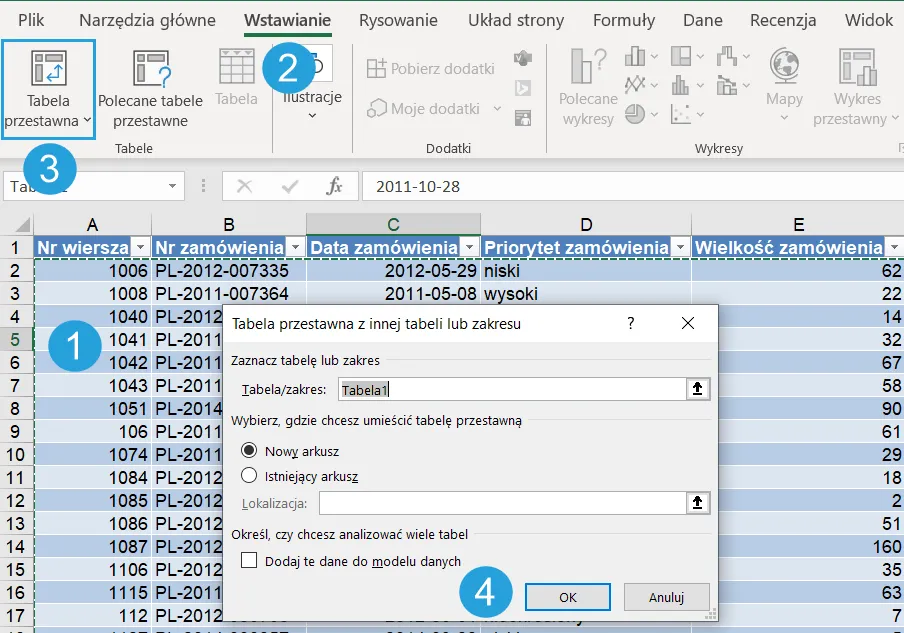Enable Dodaj te dane do modelu danych
The width and height of the screenshot is (904, 633).
pos(249,561)
